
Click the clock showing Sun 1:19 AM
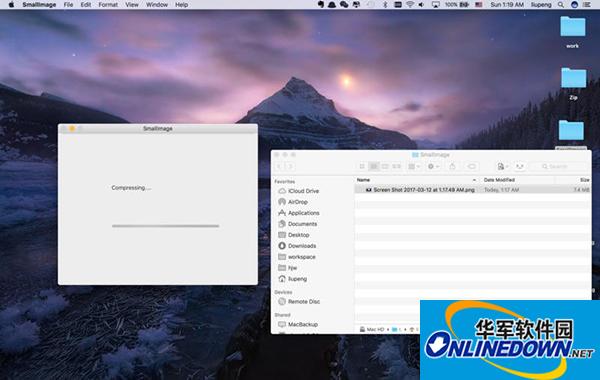pos(507,5)
